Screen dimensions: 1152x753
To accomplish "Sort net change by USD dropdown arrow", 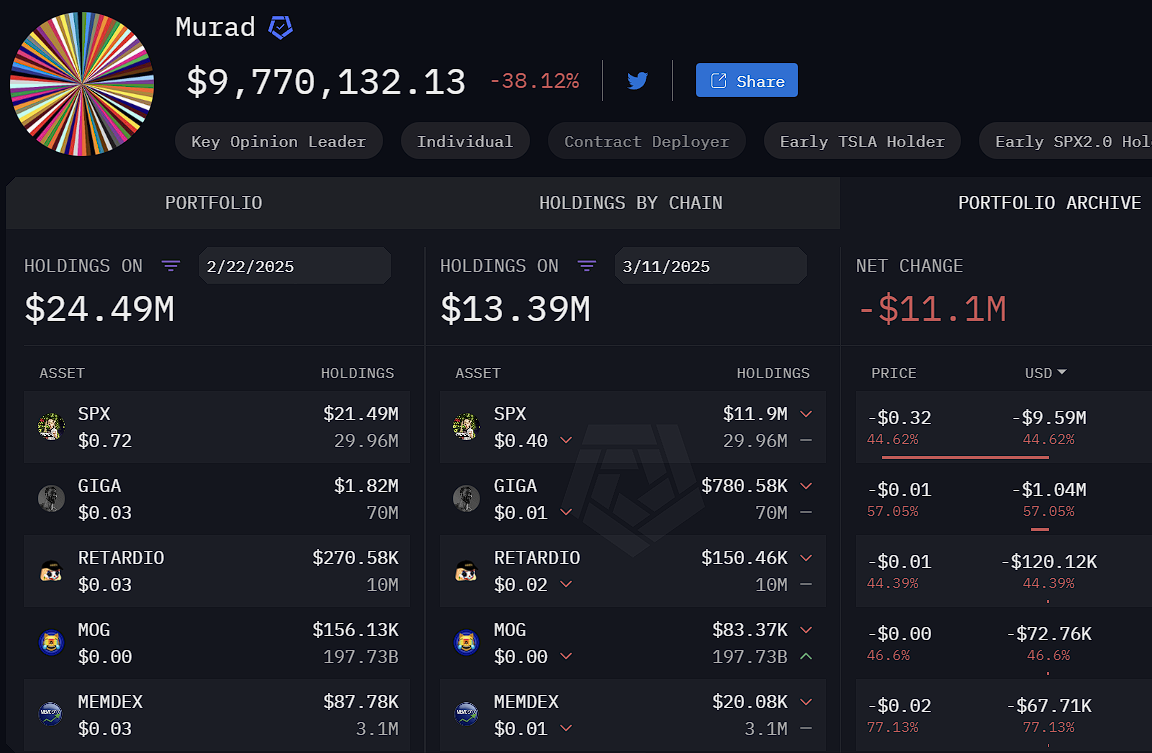I will click(1061, 373).
